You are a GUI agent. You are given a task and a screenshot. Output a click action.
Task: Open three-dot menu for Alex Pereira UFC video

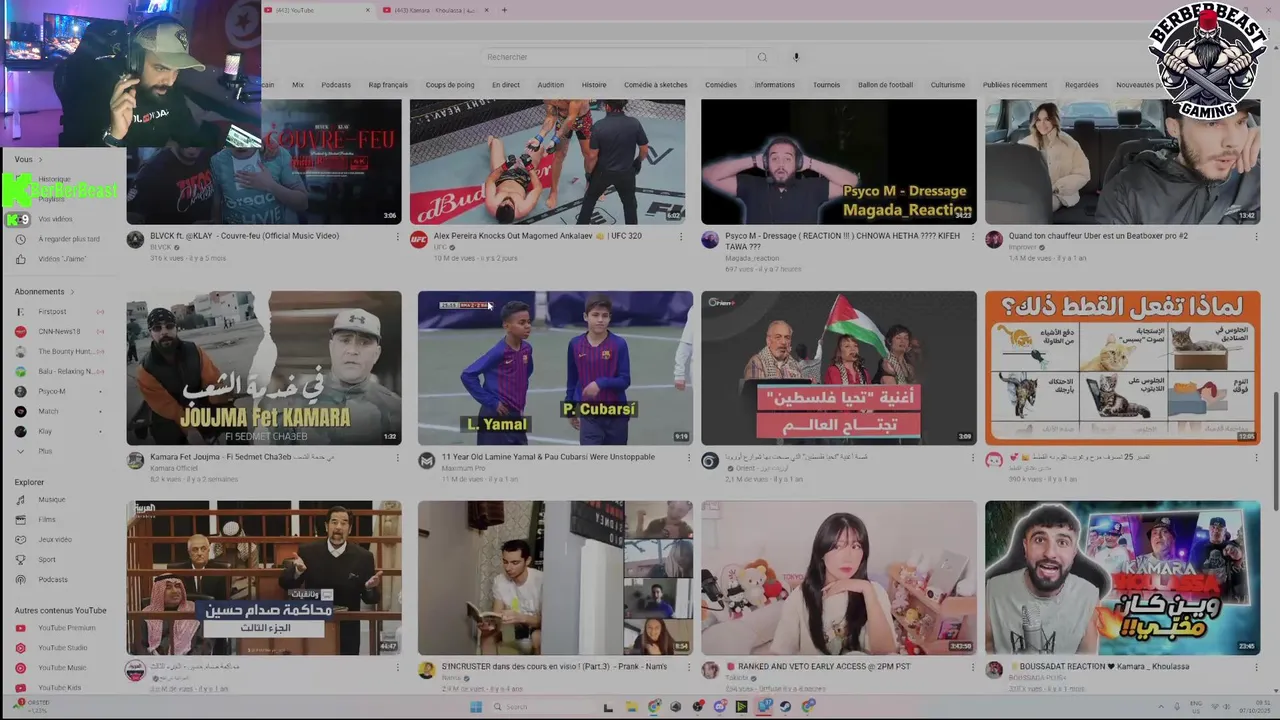point(681,237)
